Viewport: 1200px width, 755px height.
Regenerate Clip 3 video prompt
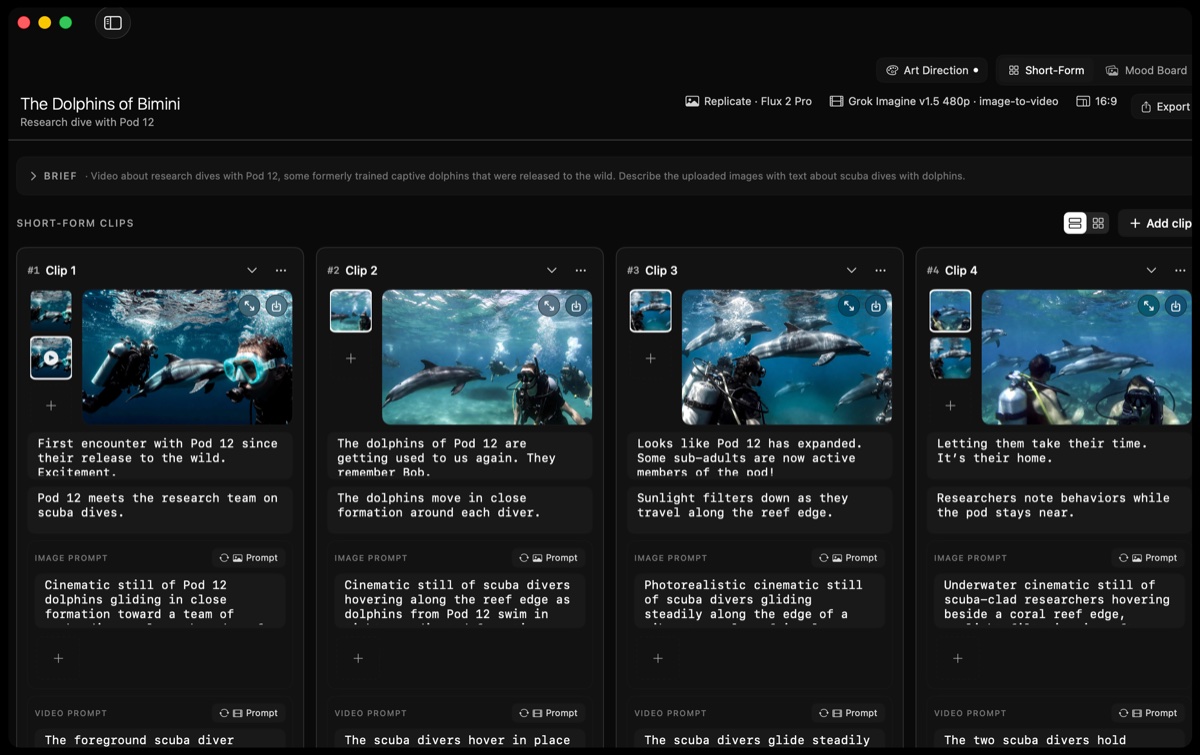click(850, 713)
